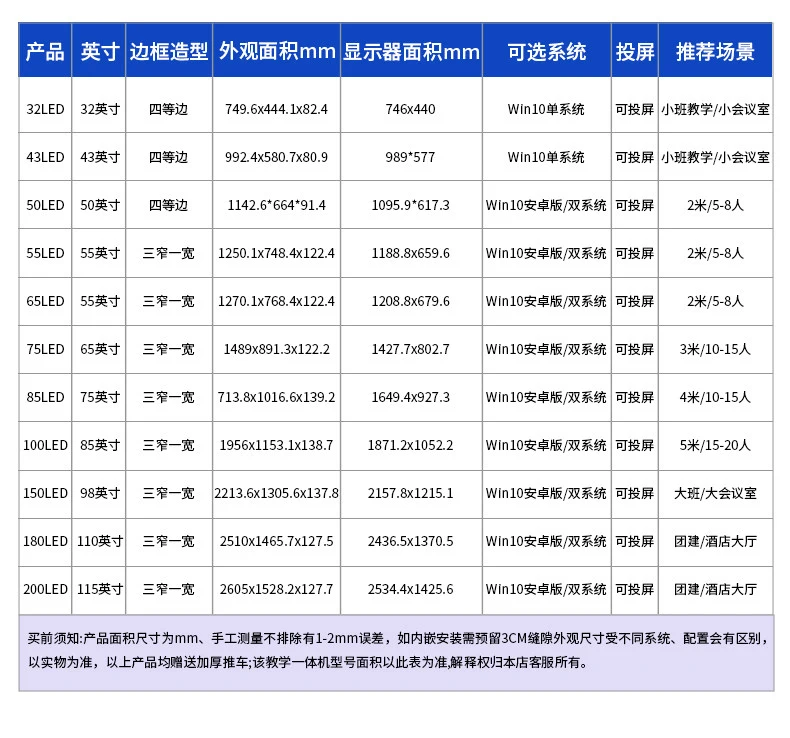Select the 5米/15-20人 scene cell

pyautogui.click(x=715, y=445)
